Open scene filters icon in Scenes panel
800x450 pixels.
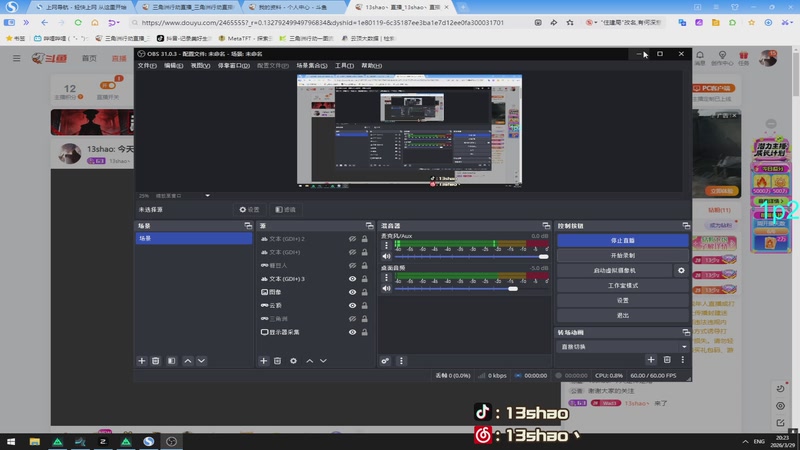pos(171,361)
